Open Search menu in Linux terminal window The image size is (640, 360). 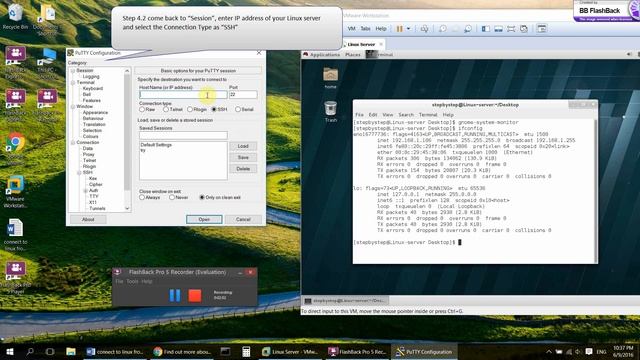click(x=406, y=115)
